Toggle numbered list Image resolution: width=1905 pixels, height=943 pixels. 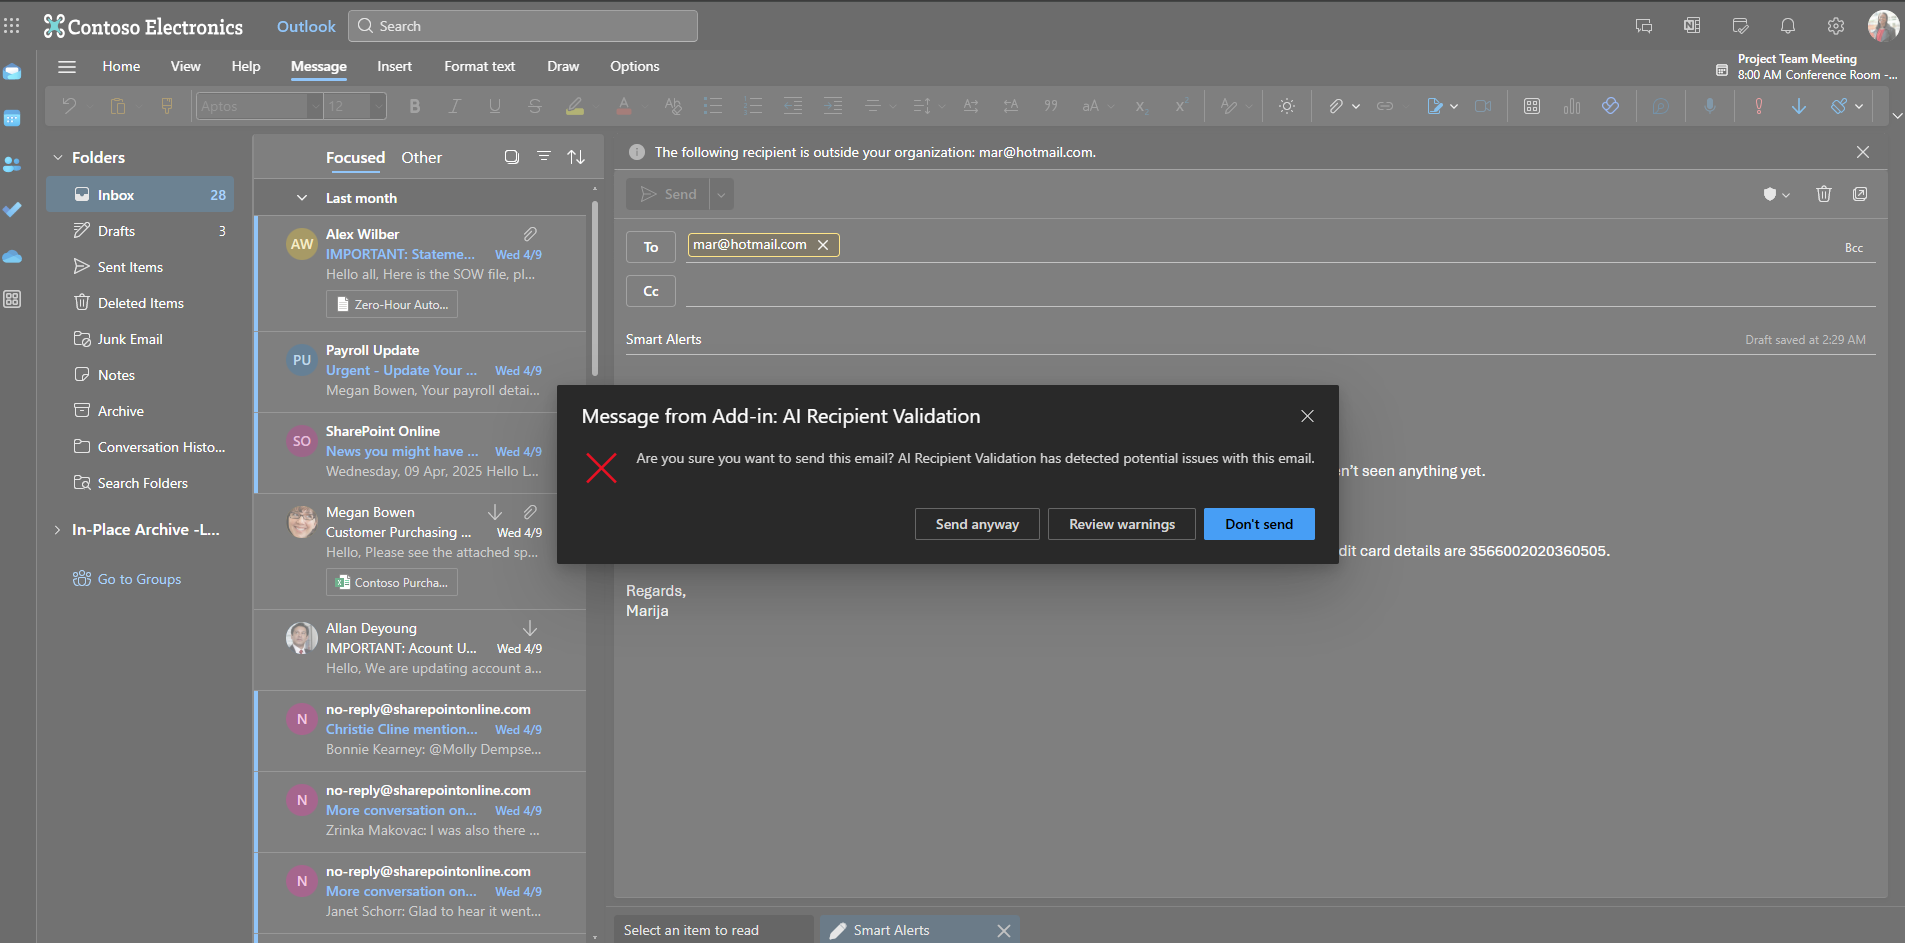753,106
